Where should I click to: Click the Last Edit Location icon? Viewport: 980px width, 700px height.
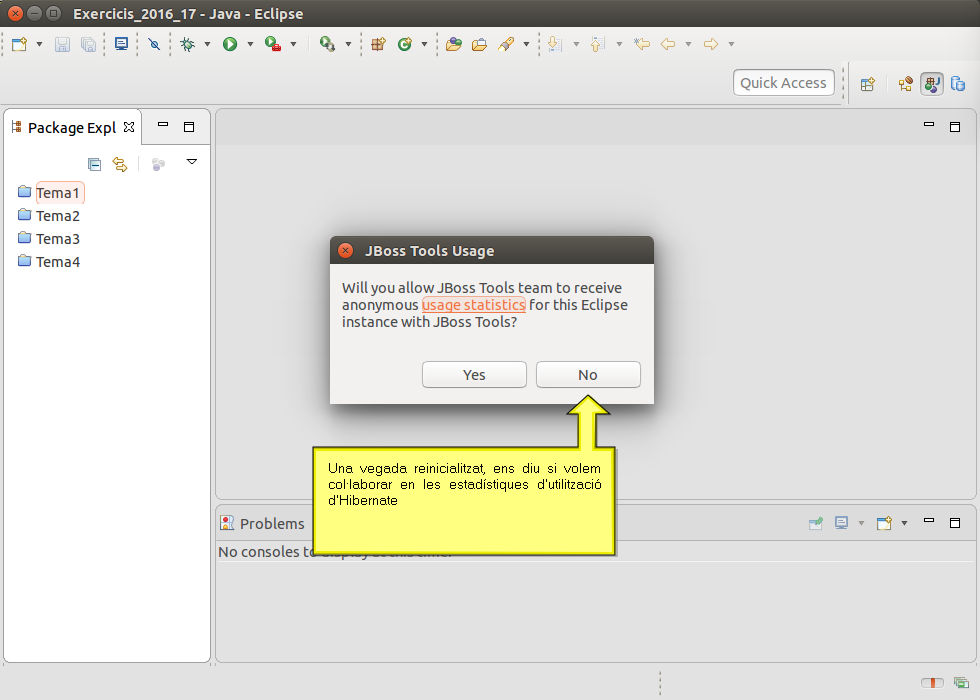click(642, 44)
